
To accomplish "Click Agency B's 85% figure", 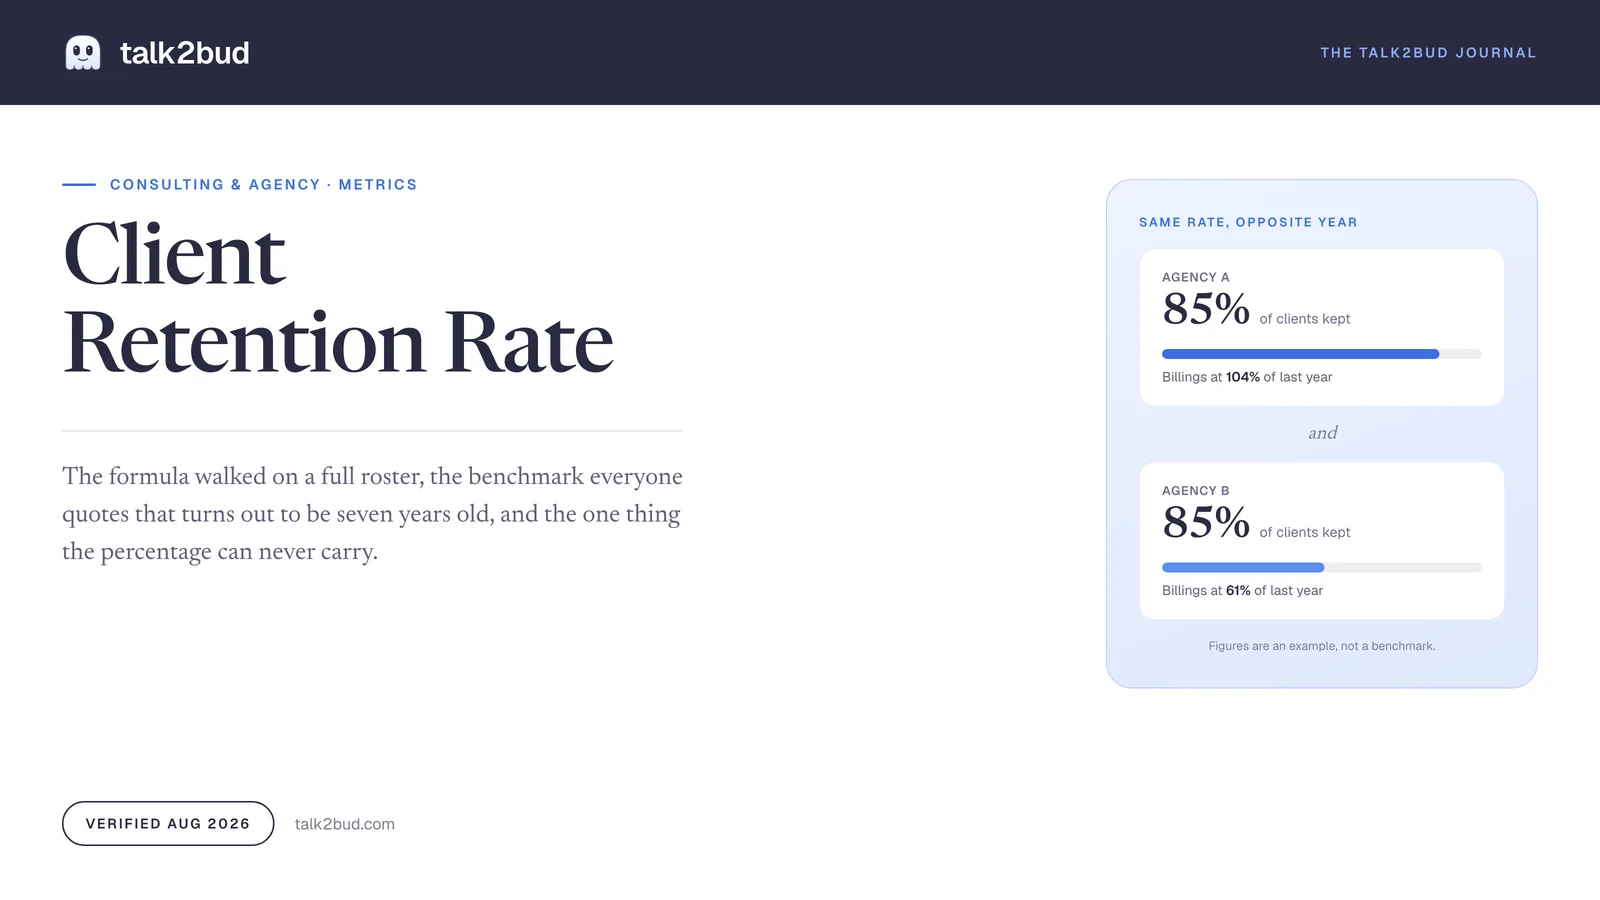I will [x=1206, y=522].
